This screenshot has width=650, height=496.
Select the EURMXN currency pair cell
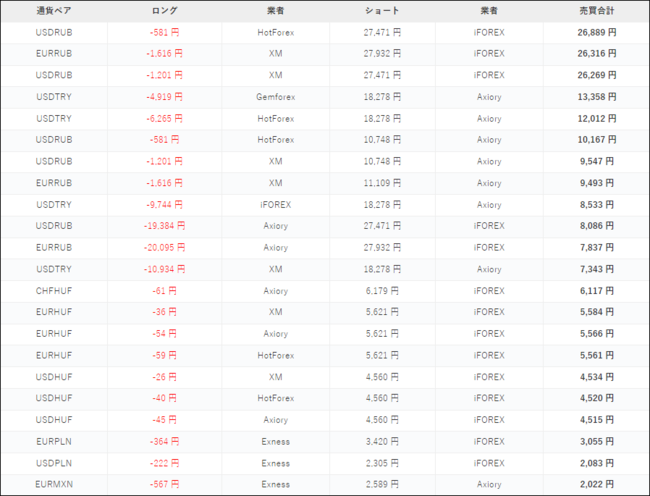click(x=53, y=485)
